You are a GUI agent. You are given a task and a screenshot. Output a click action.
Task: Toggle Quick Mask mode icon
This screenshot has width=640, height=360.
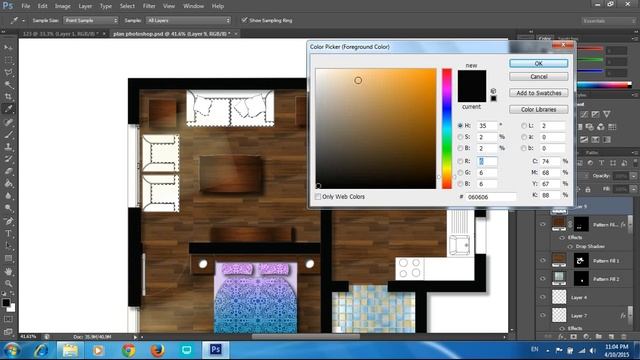pyautogui.click(x=8, y=319)
